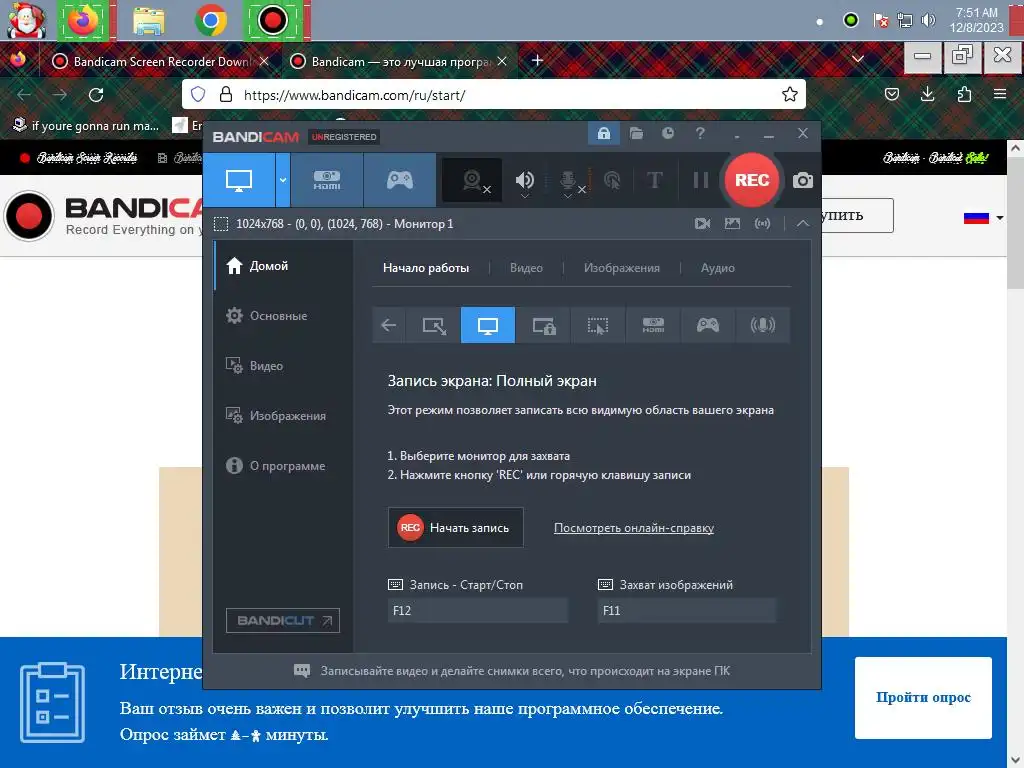Toggle speaker sound recording icon
This screenshot has width=1024, height=768.
tap(524, 180)
